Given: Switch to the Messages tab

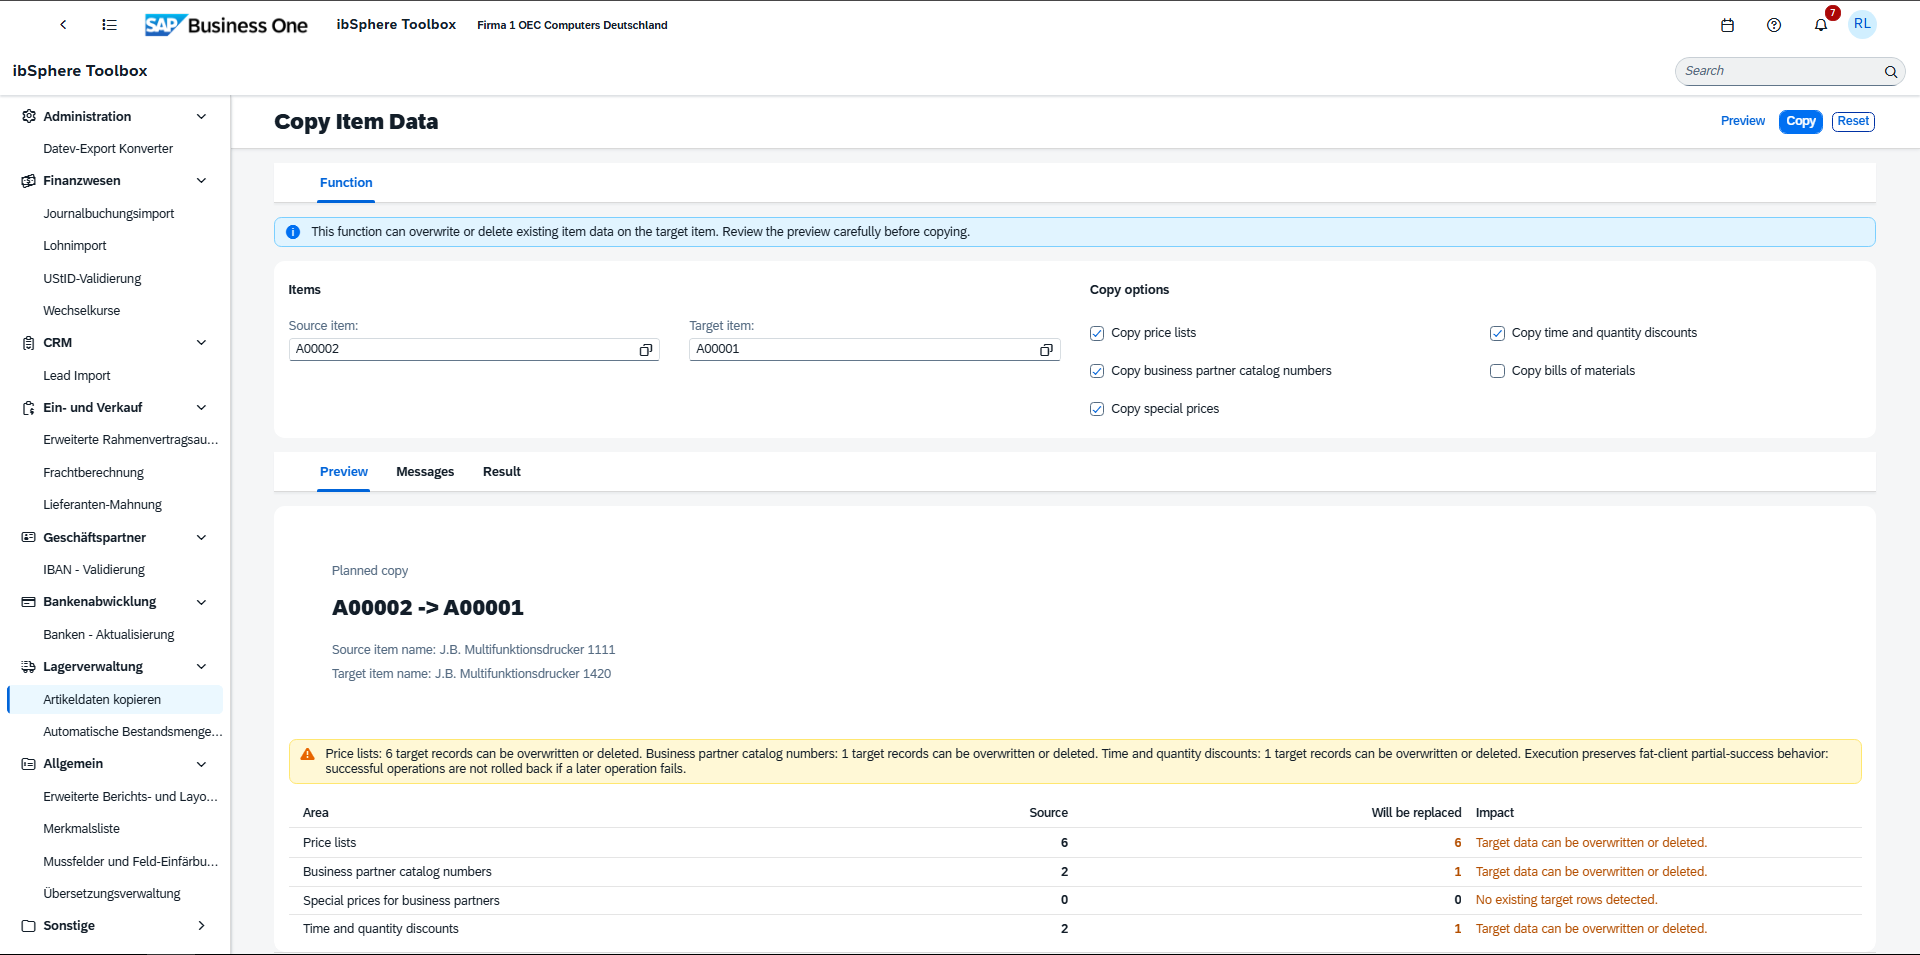Looking at the screenshot, I should (x=425, y=472).
